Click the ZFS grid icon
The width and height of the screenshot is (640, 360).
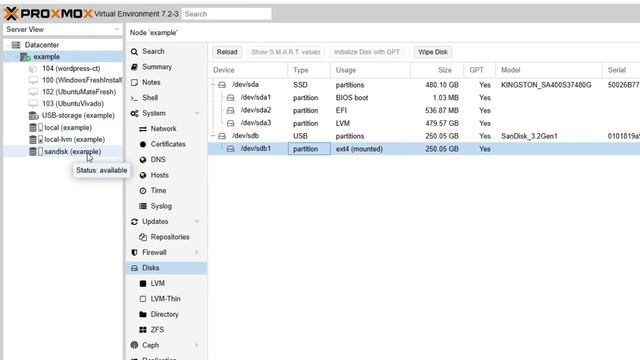pyautogui.click(x=143, y=330)
